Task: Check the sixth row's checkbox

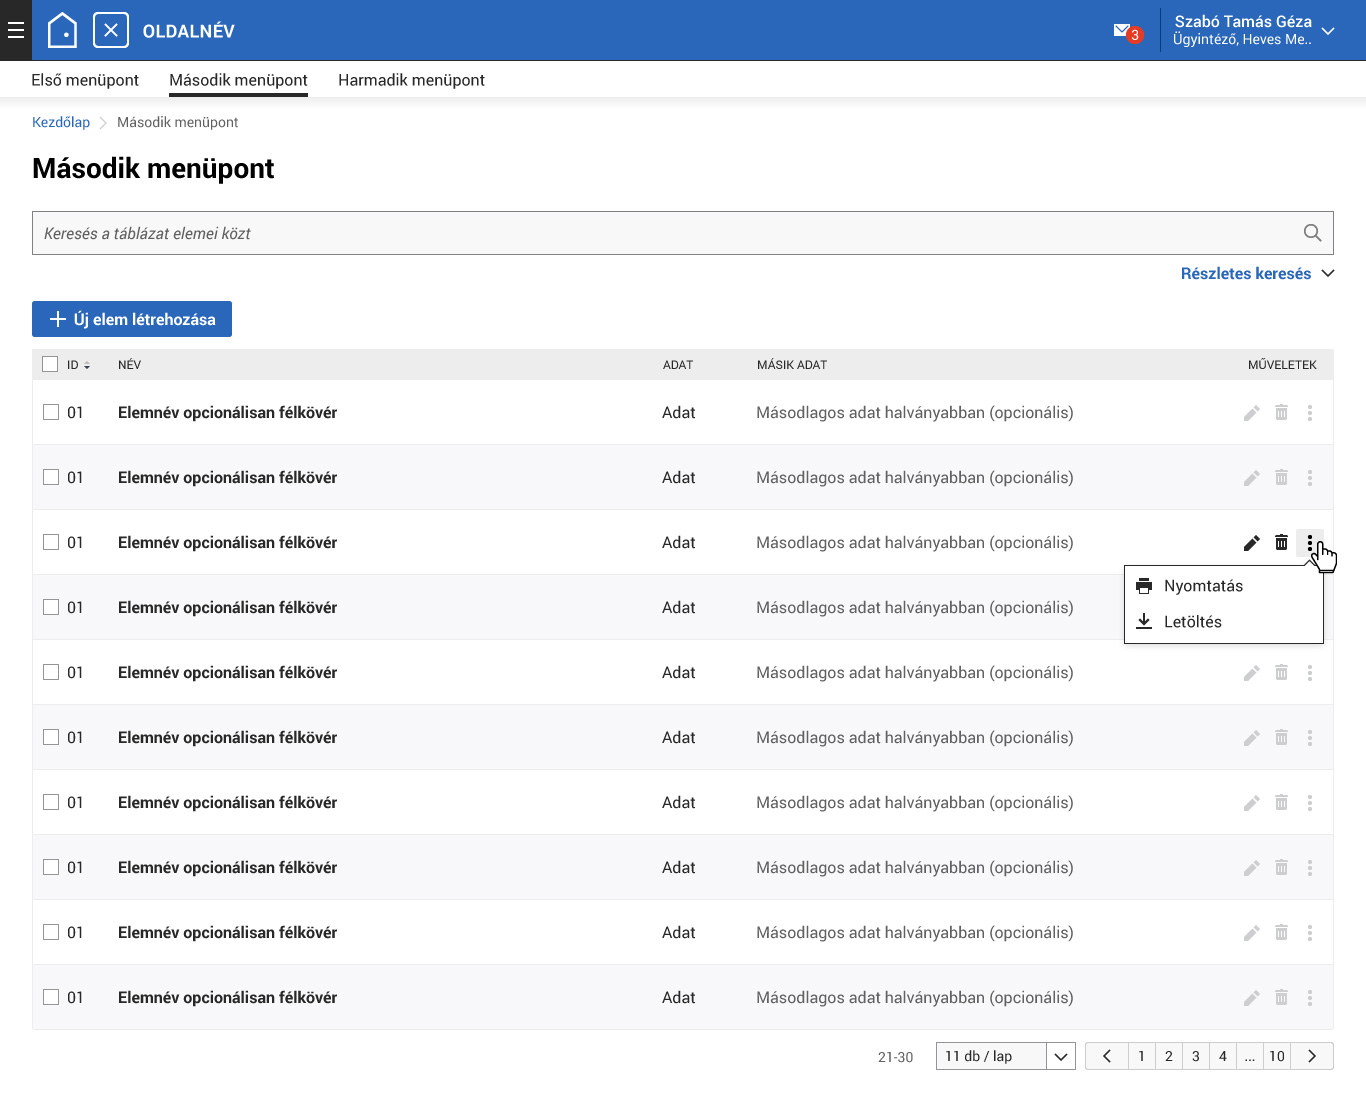Action: point(51,737)
